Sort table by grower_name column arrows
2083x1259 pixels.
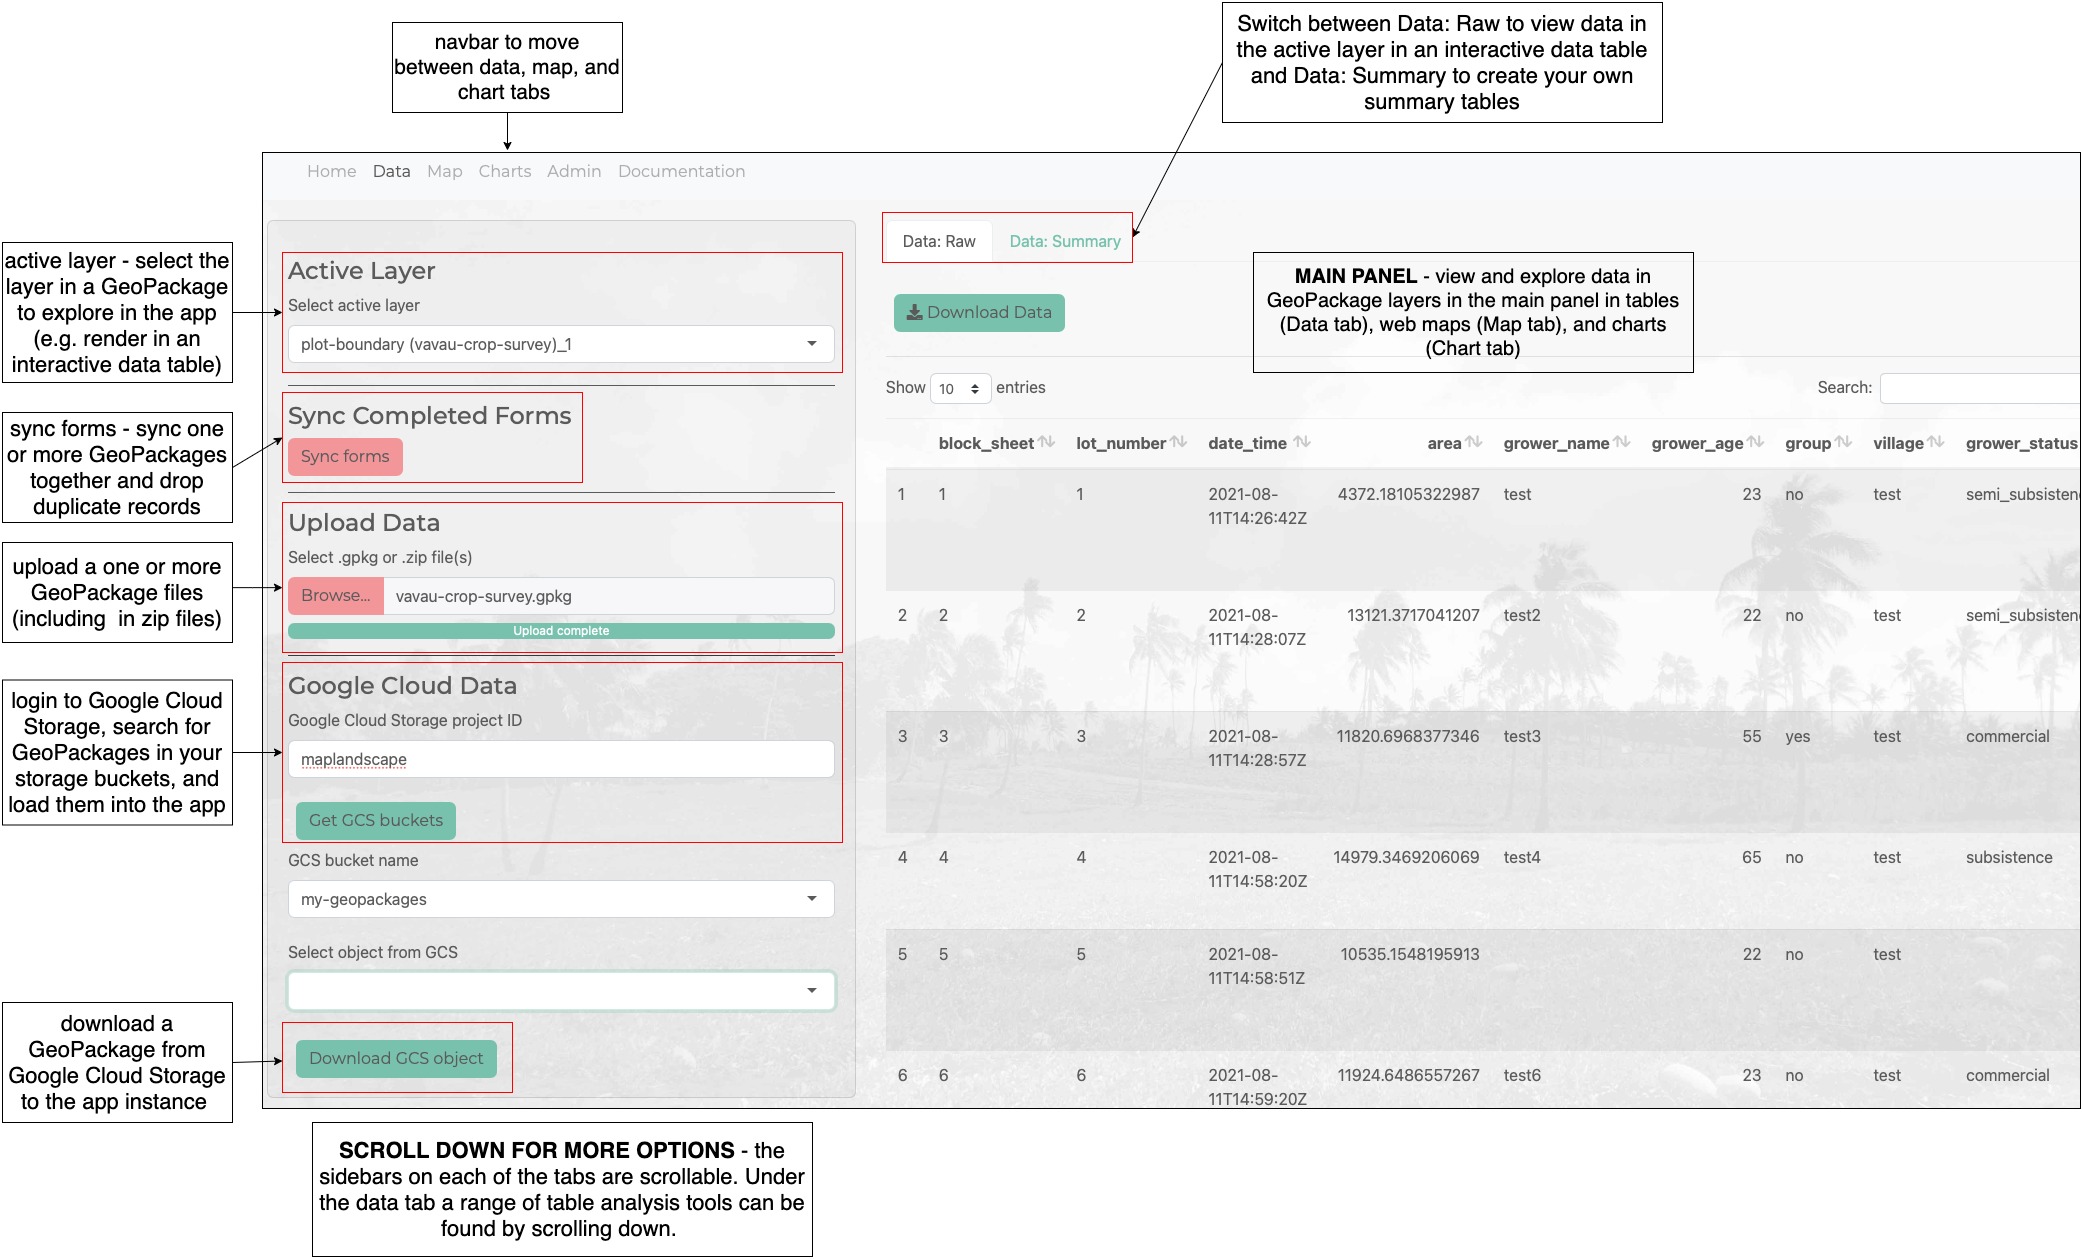pyautogui.click(x=1621, y=442)
